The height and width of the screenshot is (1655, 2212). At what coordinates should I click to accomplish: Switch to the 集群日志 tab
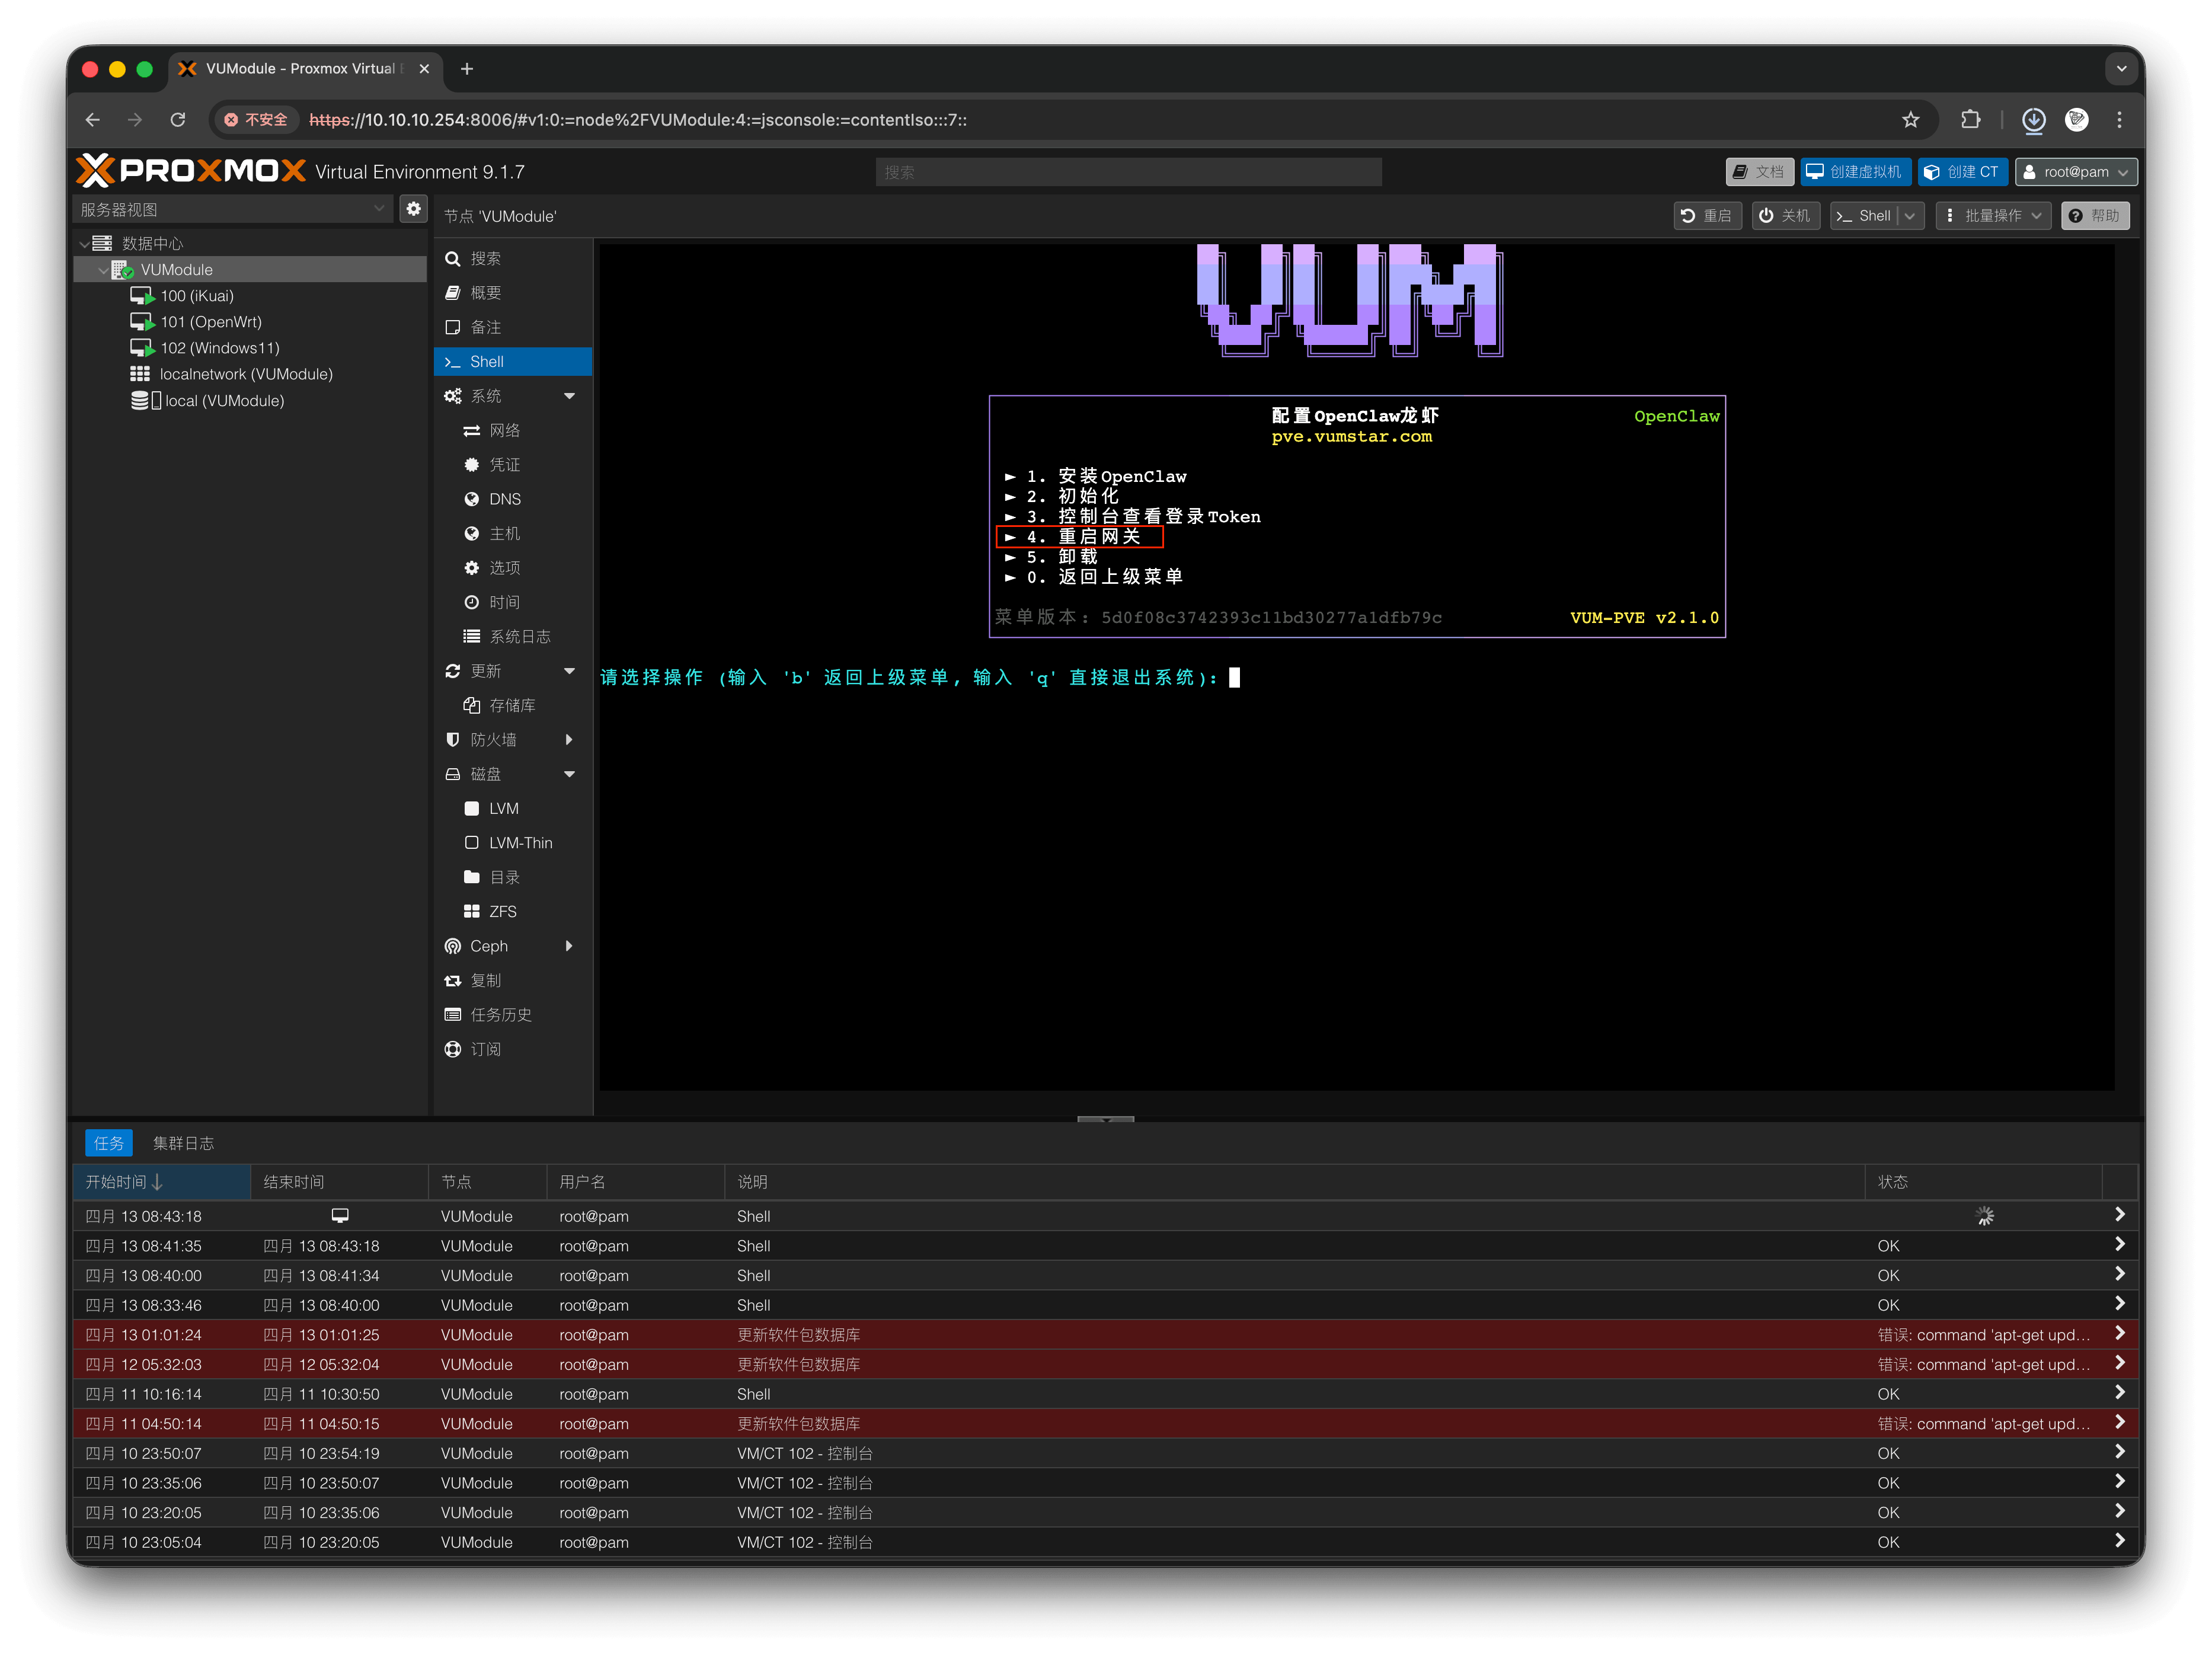click(x=183, y=1143)
